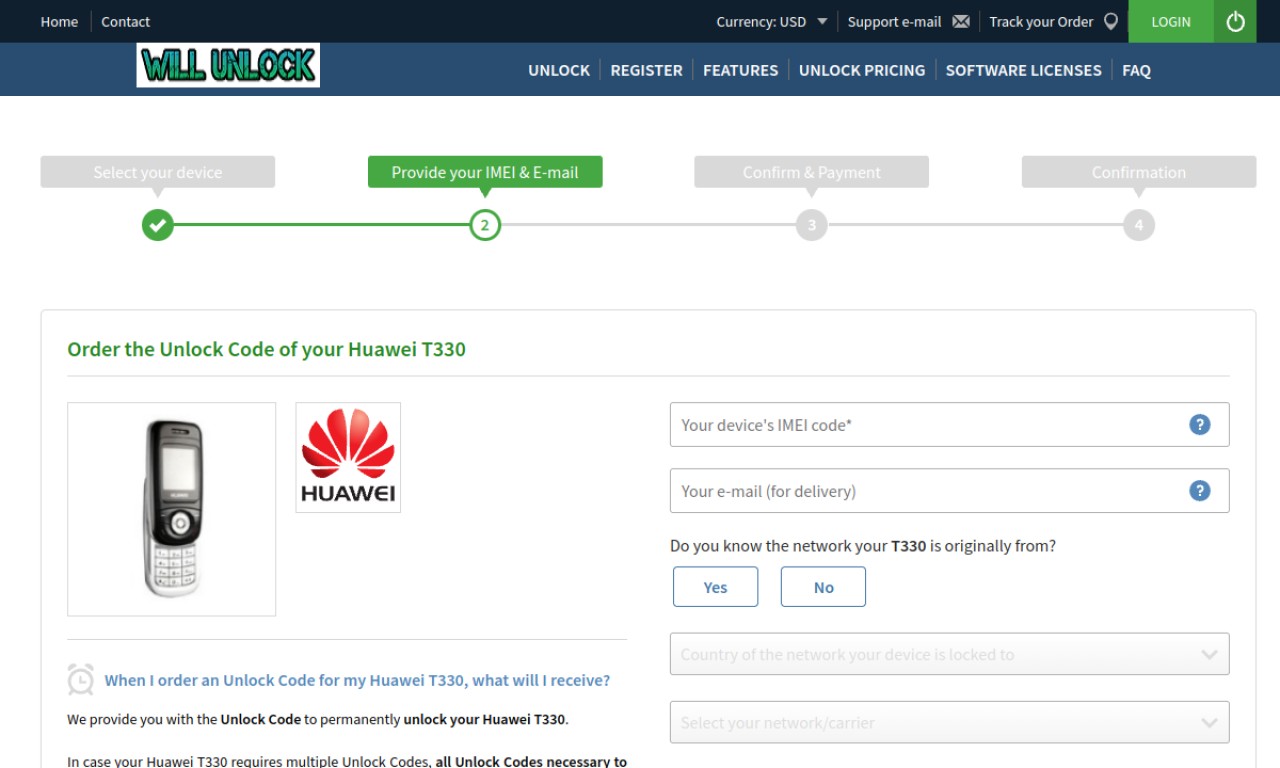Select the 'Provide your IMEI & E-mail' step tab
1280x768 pixels.
(x=485, y=172)
